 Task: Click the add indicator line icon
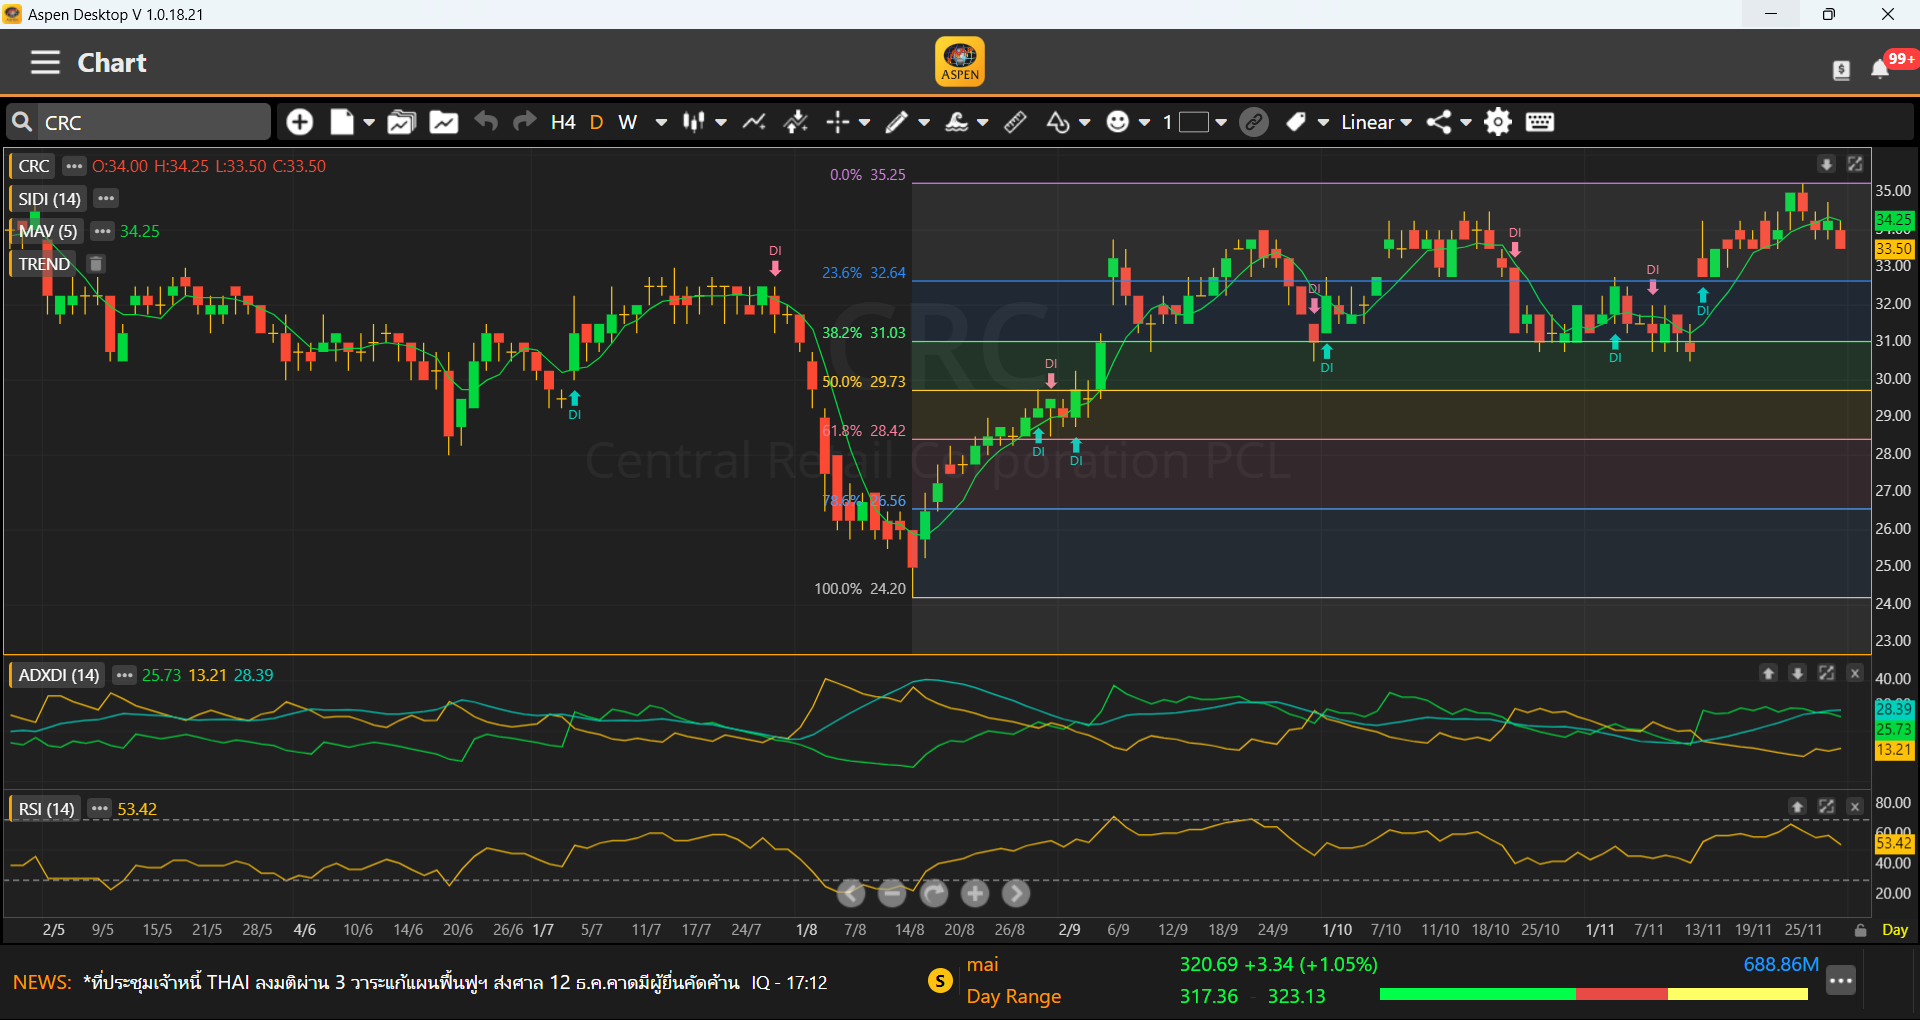coord(754,122)
